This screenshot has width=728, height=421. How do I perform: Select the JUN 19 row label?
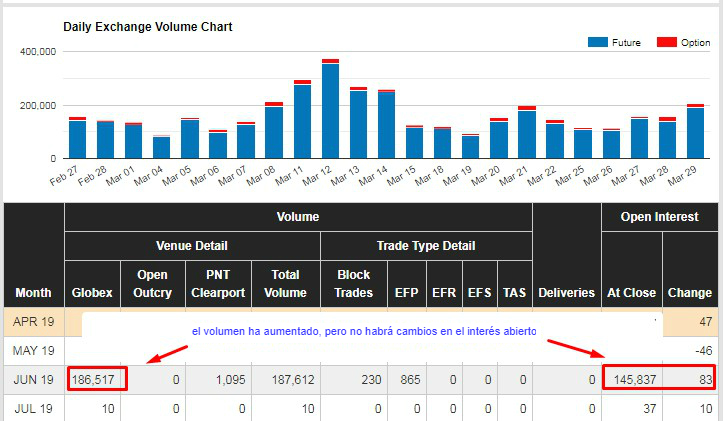coord(34,380)
